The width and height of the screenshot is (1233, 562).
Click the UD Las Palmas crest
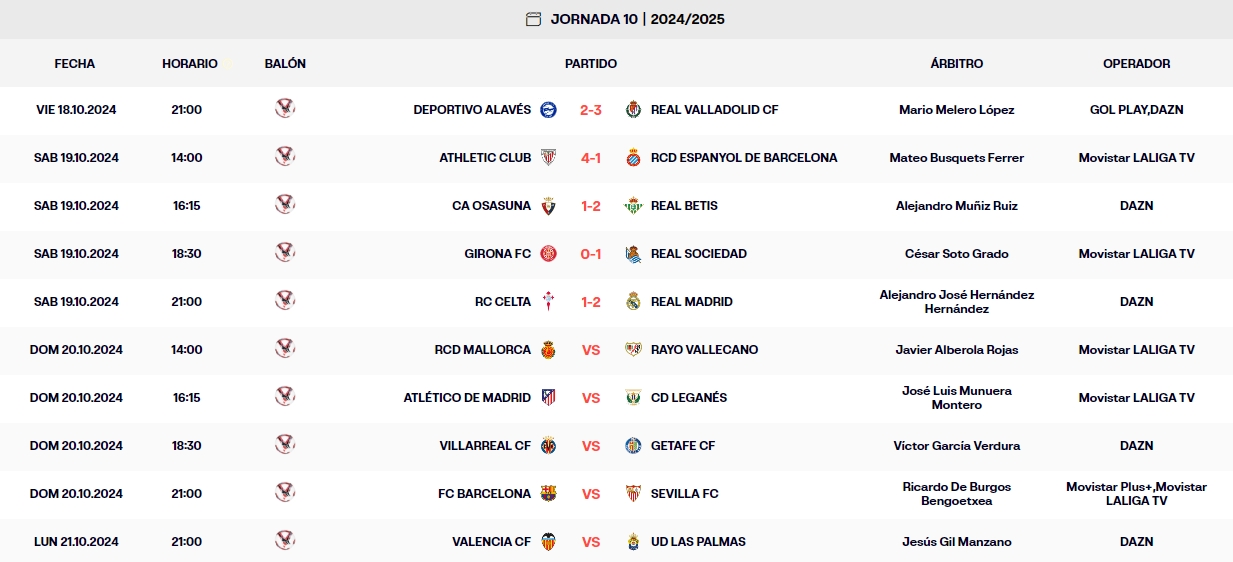point(633,542)
